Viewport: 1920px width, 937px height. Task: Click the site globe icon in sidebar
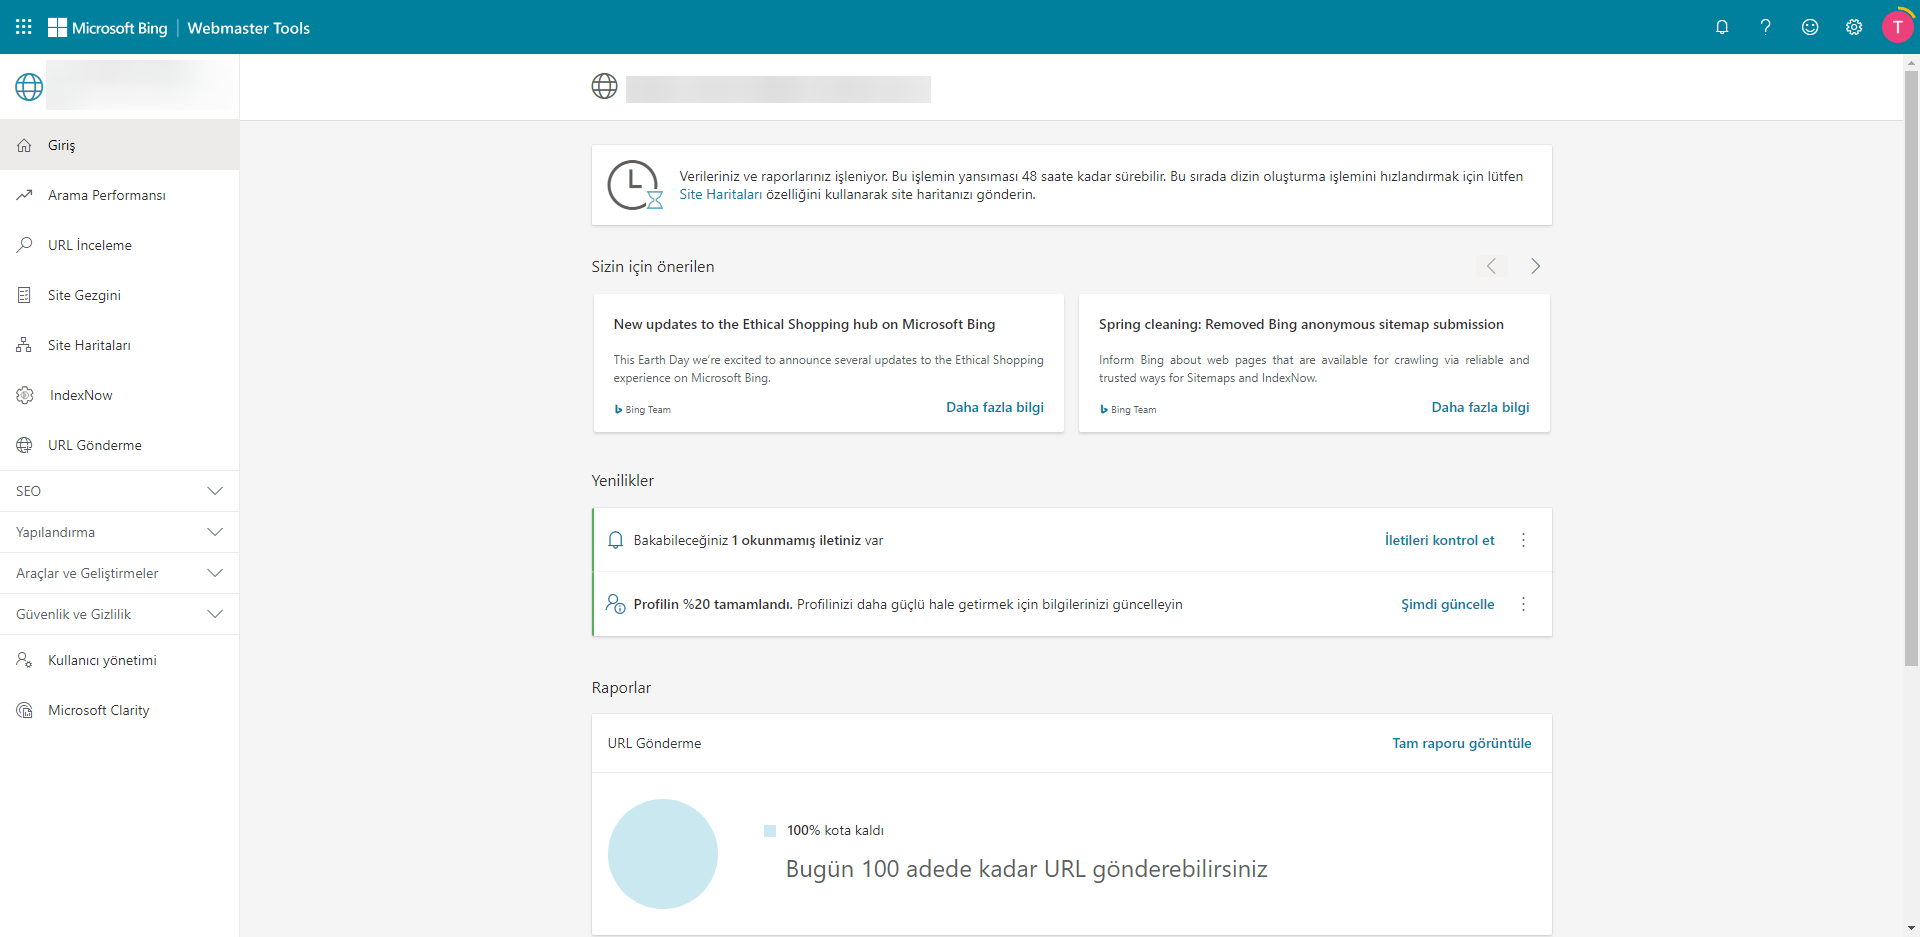pyautogui.click(x=29, y=87)
